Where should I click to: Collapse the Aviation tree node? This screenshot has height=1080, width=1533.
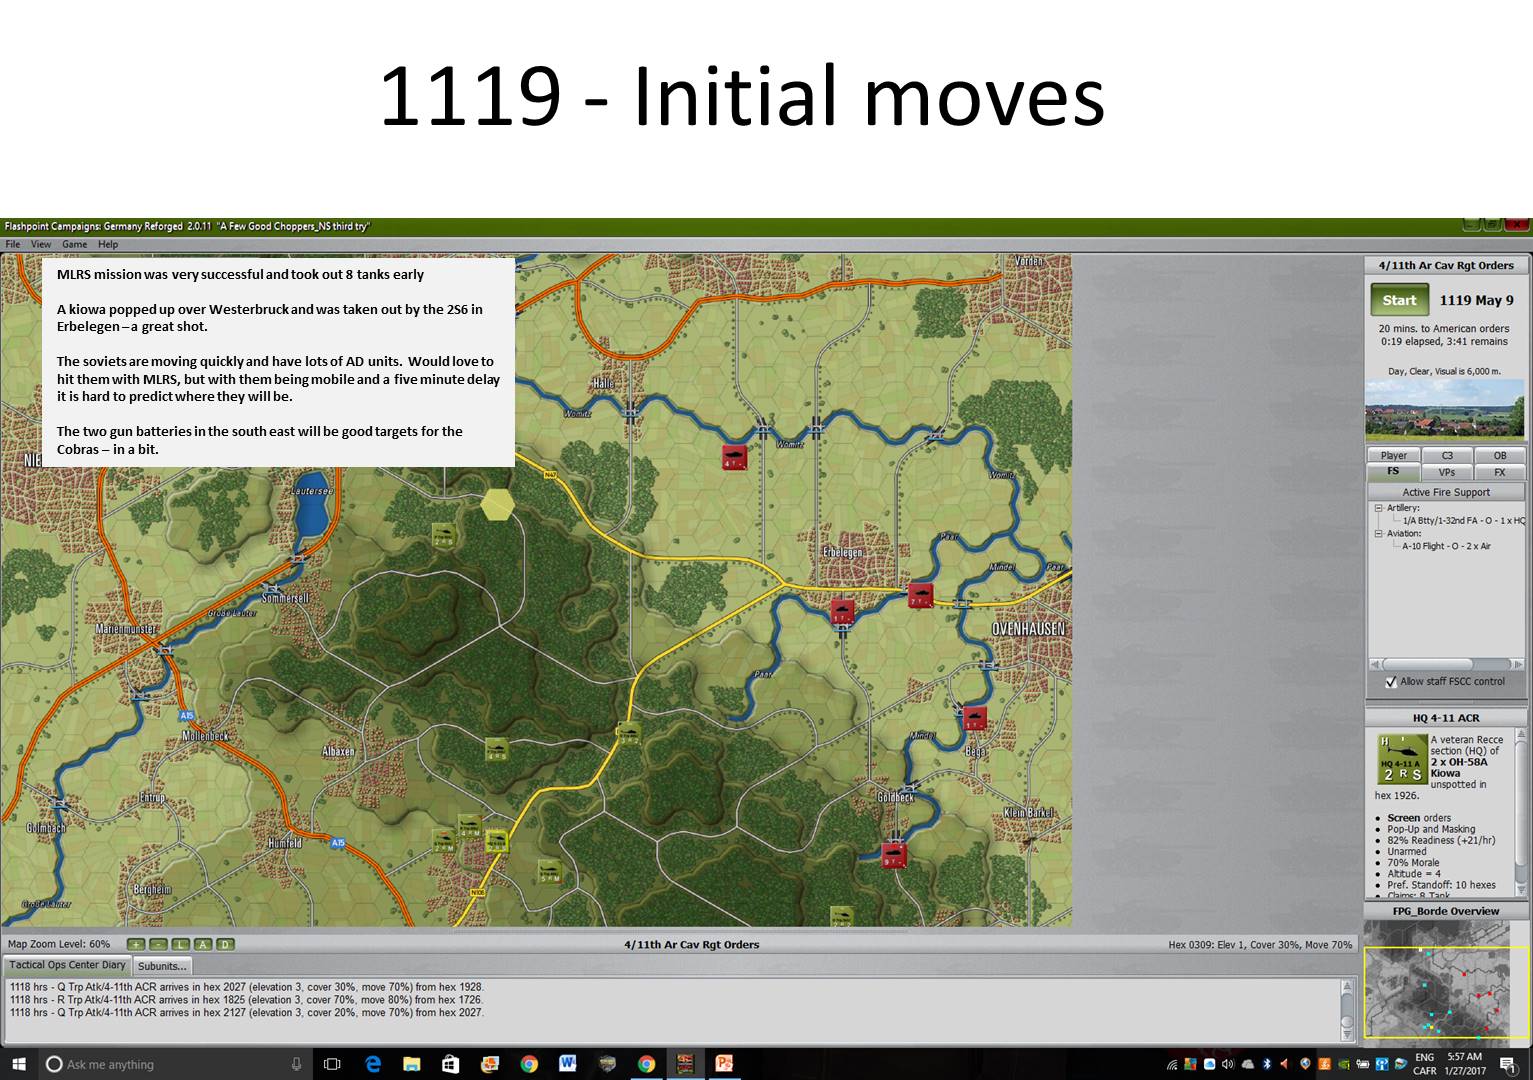tap(1378, 534)
